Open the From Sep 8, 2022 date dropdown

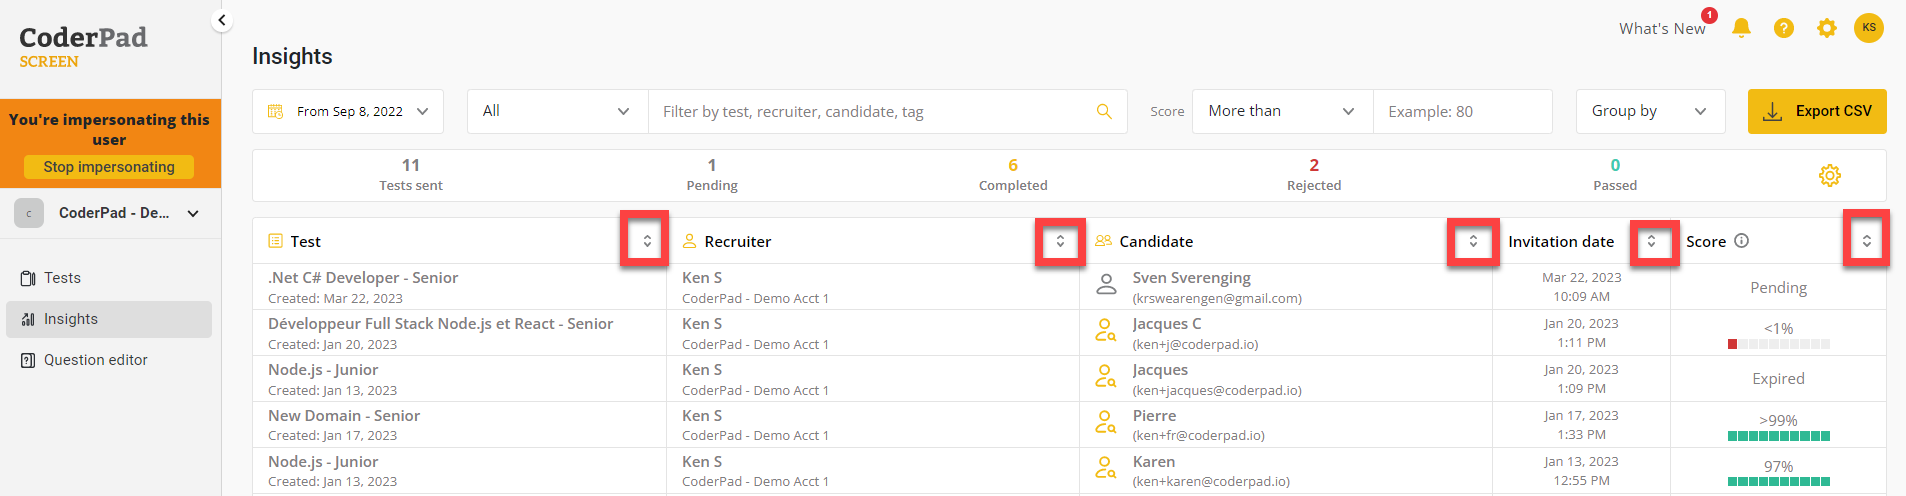[347, 111]
